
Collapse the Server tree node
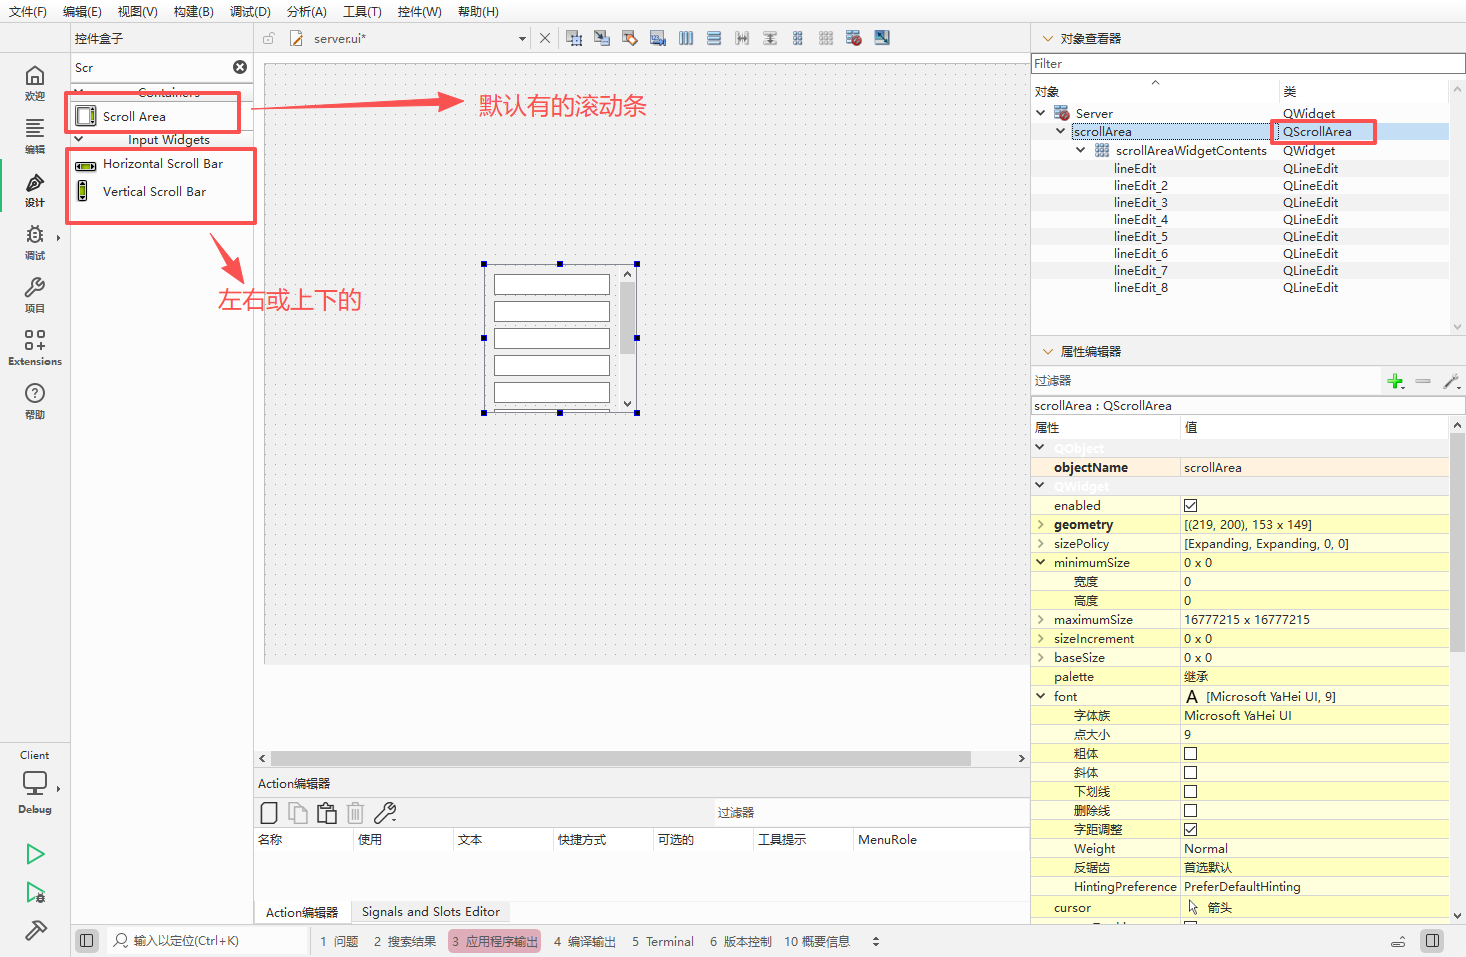(x=1041, y=113)
